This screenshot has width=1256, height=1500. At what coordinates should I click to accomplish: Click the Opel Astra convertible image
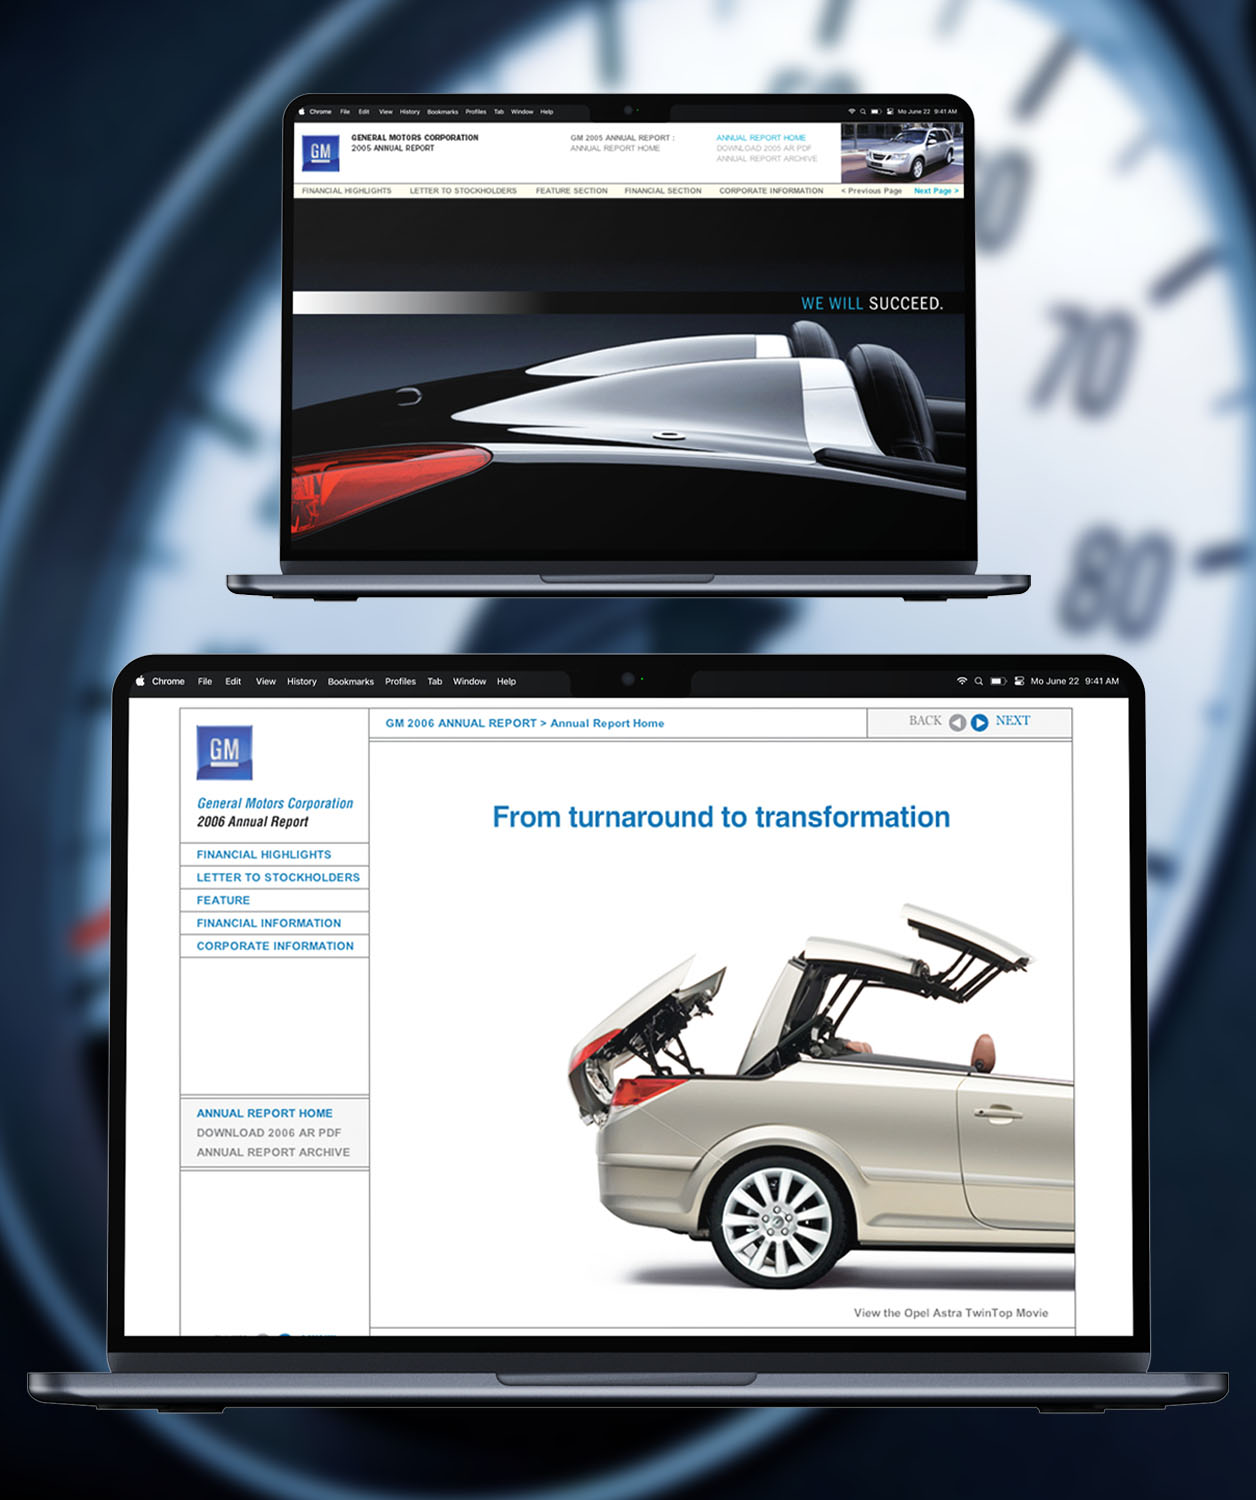pos(820,1095)
